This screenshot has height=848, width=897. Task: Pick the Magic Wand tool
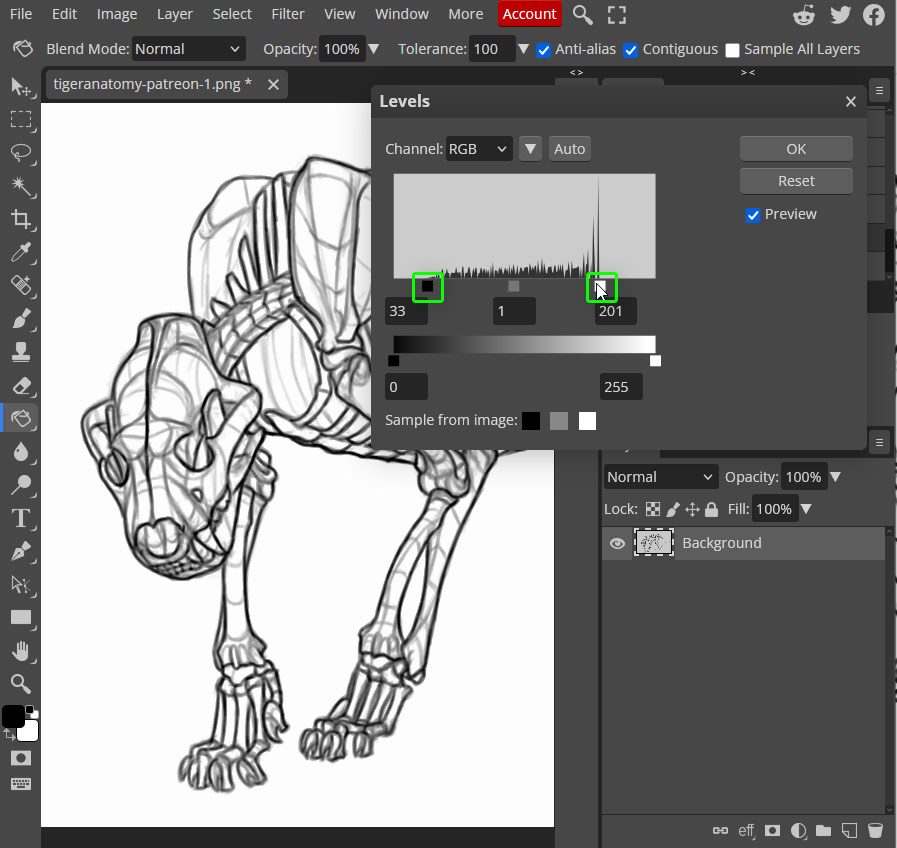pos(20,187)
